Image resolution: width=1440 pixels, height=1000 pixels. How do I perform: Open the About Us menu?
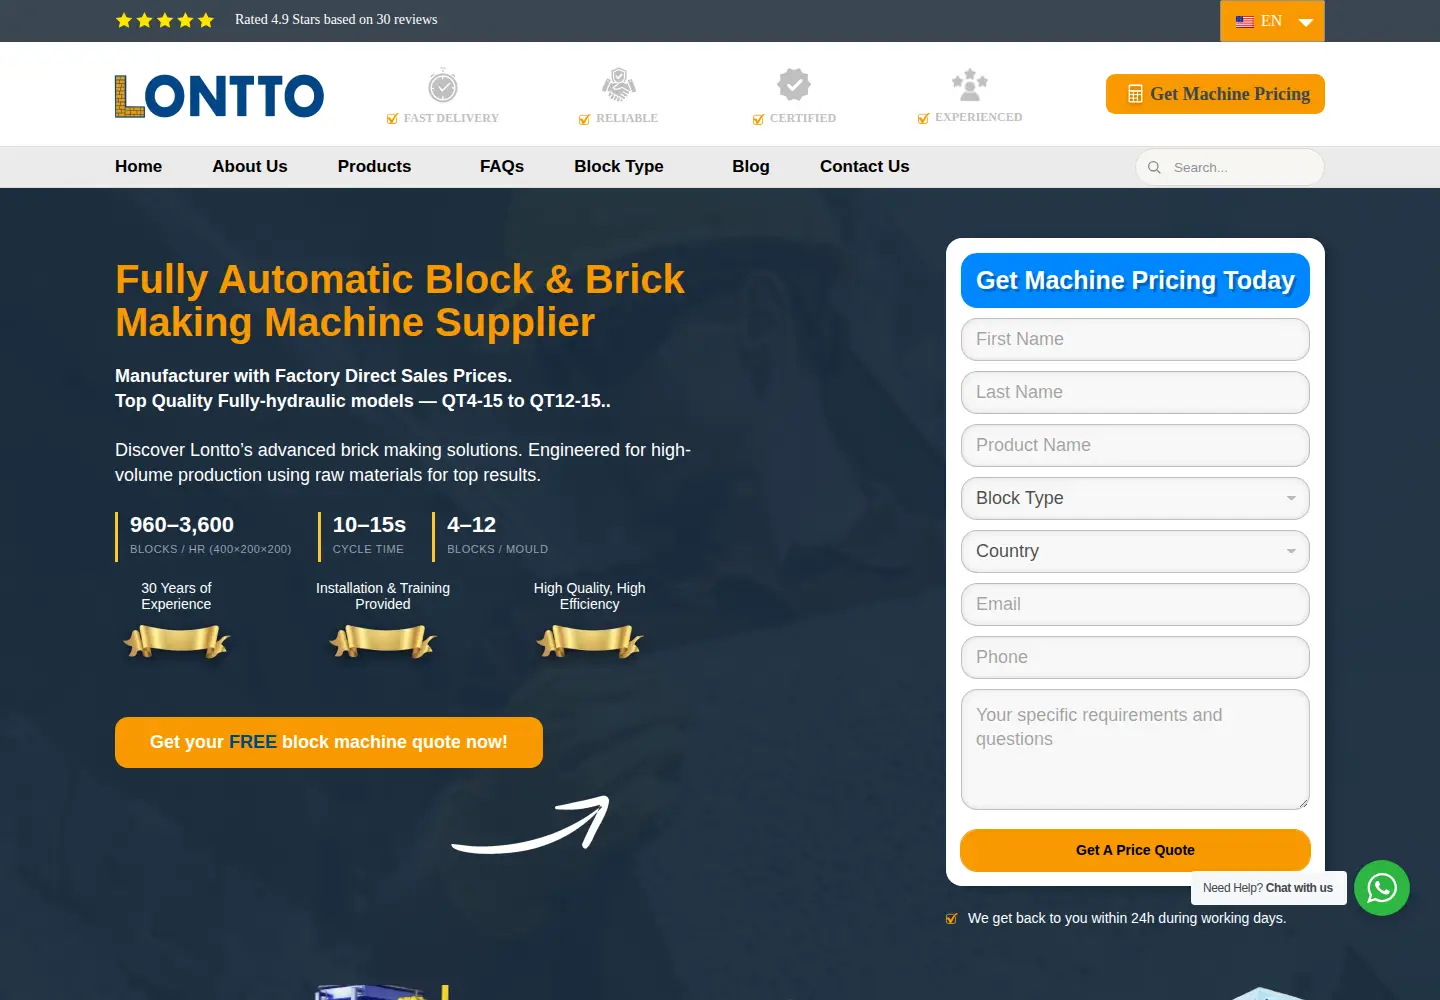[250, 167]
